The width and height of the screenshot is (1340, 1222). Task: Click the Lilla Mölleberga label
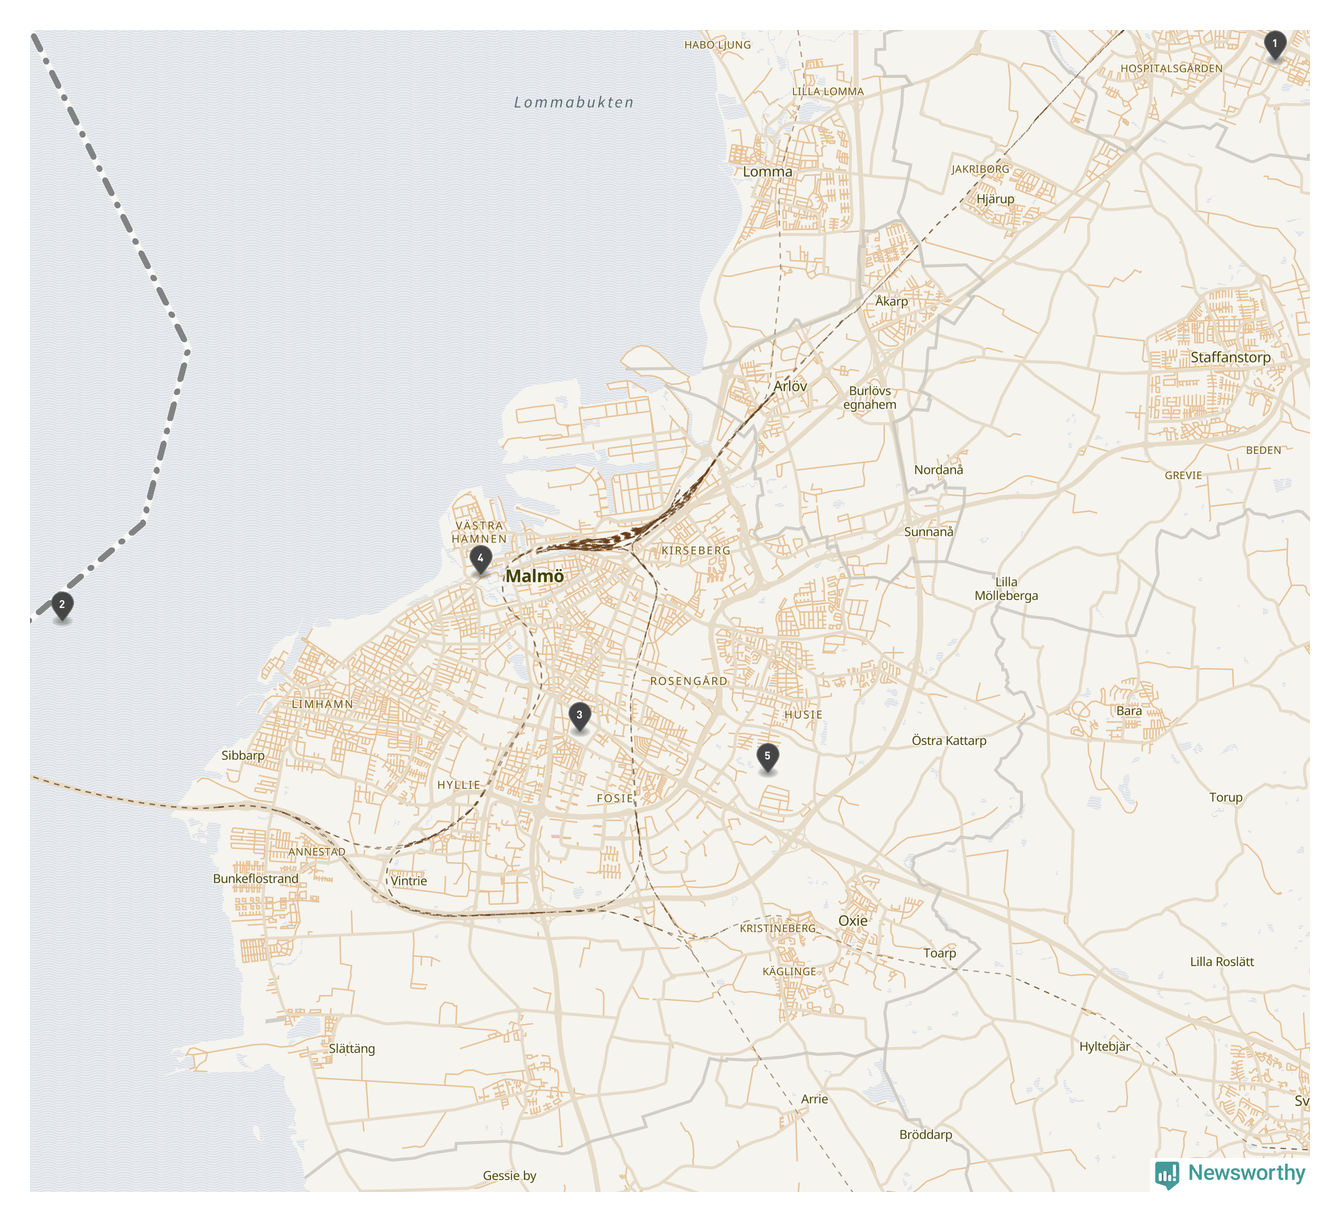[x=1006, y=589]
